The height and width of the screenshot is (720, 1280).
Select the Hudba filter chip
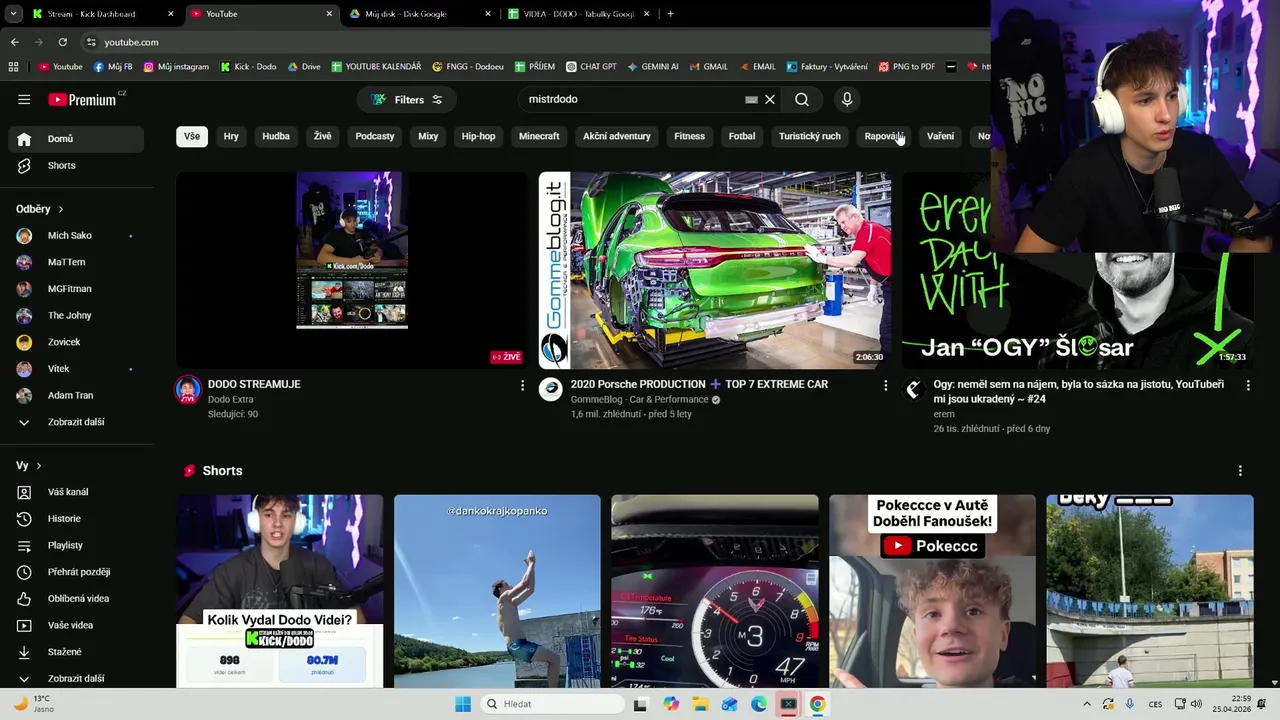tap(276, 136)
